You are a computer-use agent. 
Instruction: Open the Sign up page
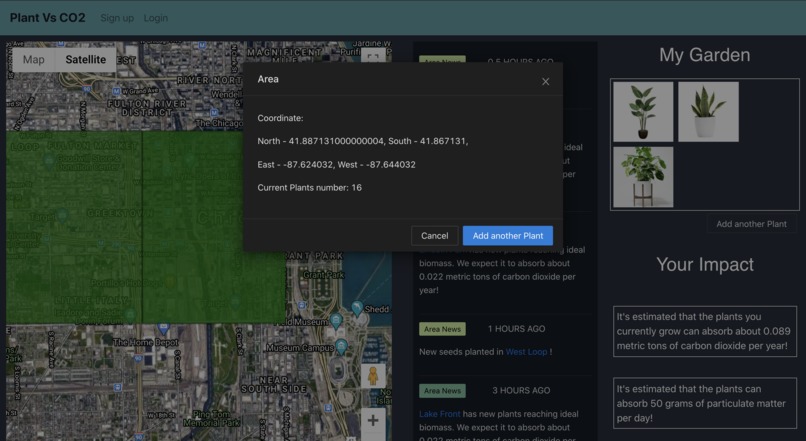[x=117, y=18]
